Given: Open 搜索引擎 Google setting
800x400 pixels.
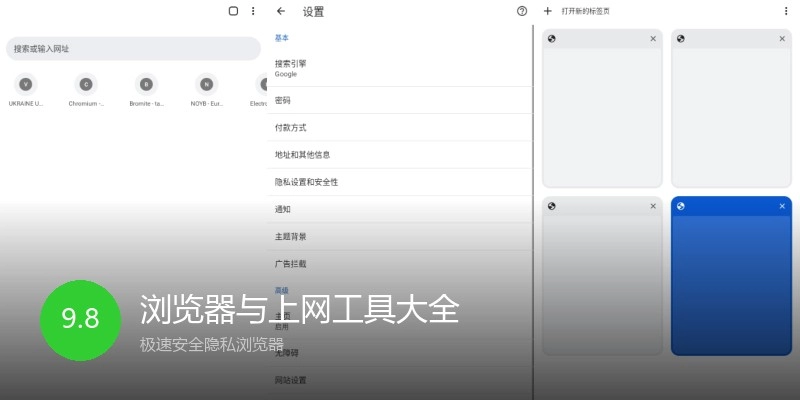Looking at the screenshot, I should point(399,68).
